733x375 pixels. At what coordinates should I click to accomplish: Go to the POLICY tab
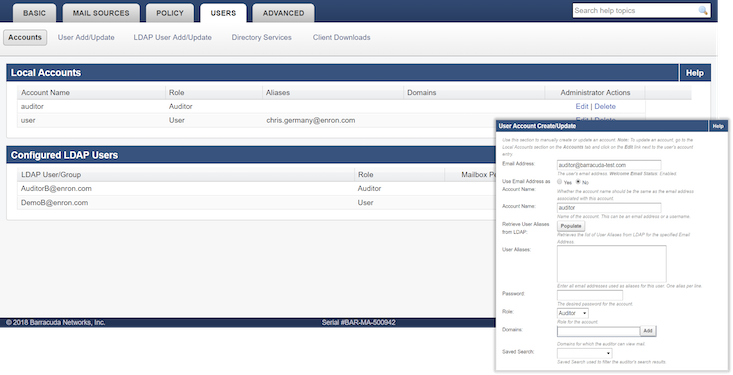[x=170, y=13]
